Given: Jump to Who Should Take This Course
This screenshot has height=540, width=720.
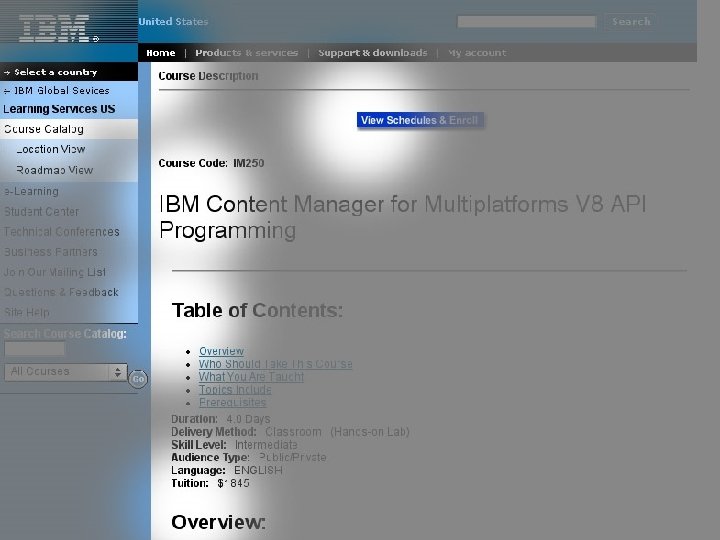Looking at the screenshot, I should click(x=276, y=364).
